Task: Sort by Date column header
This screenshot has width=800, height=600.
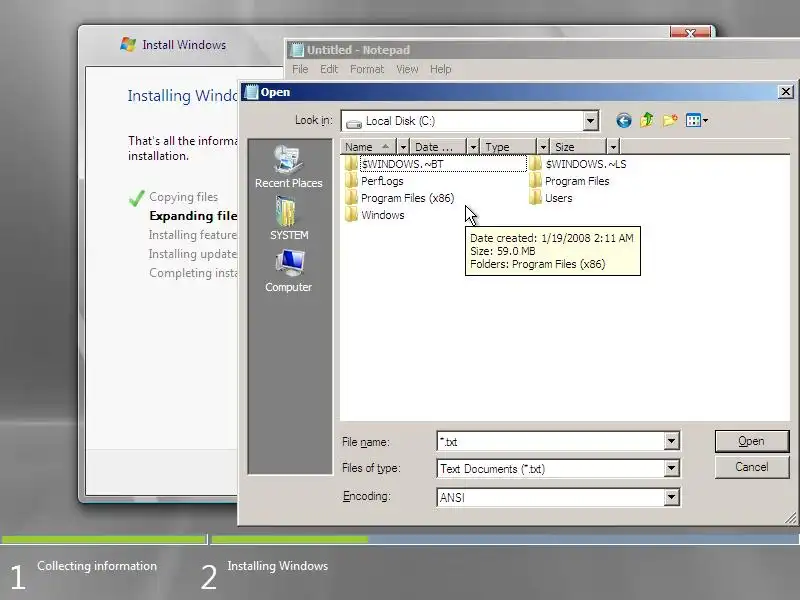Action: pyautogui.click(x=438, y=147)
